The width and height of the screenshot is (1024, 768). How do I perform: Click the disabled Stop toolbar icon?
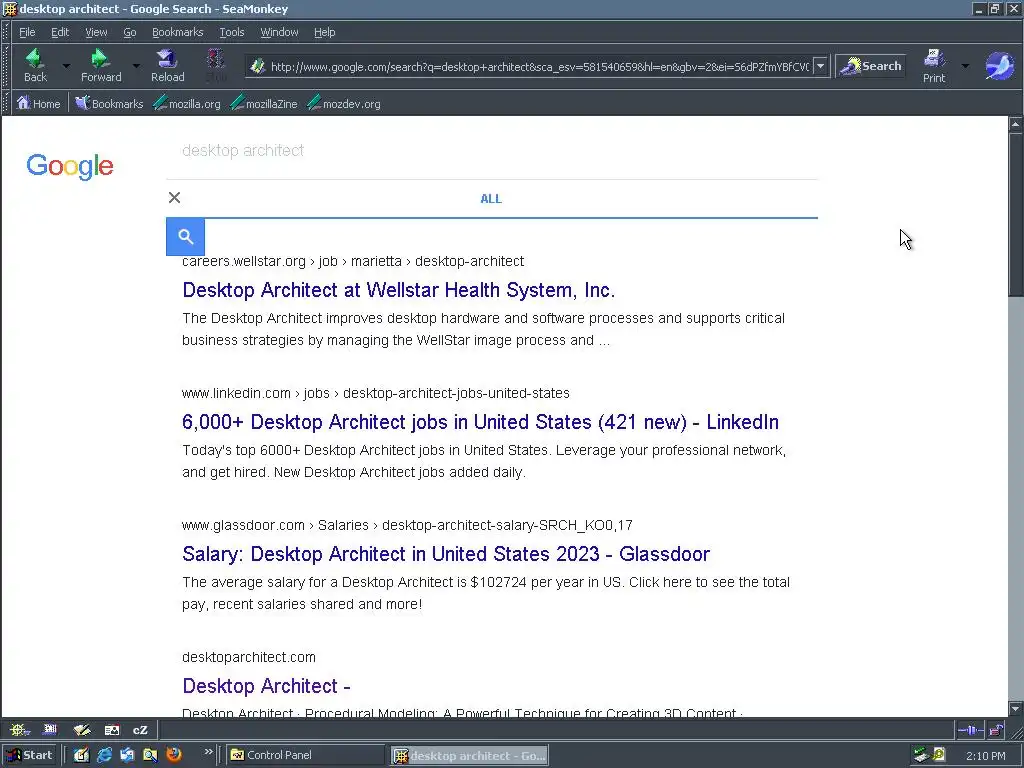[216, 61]
